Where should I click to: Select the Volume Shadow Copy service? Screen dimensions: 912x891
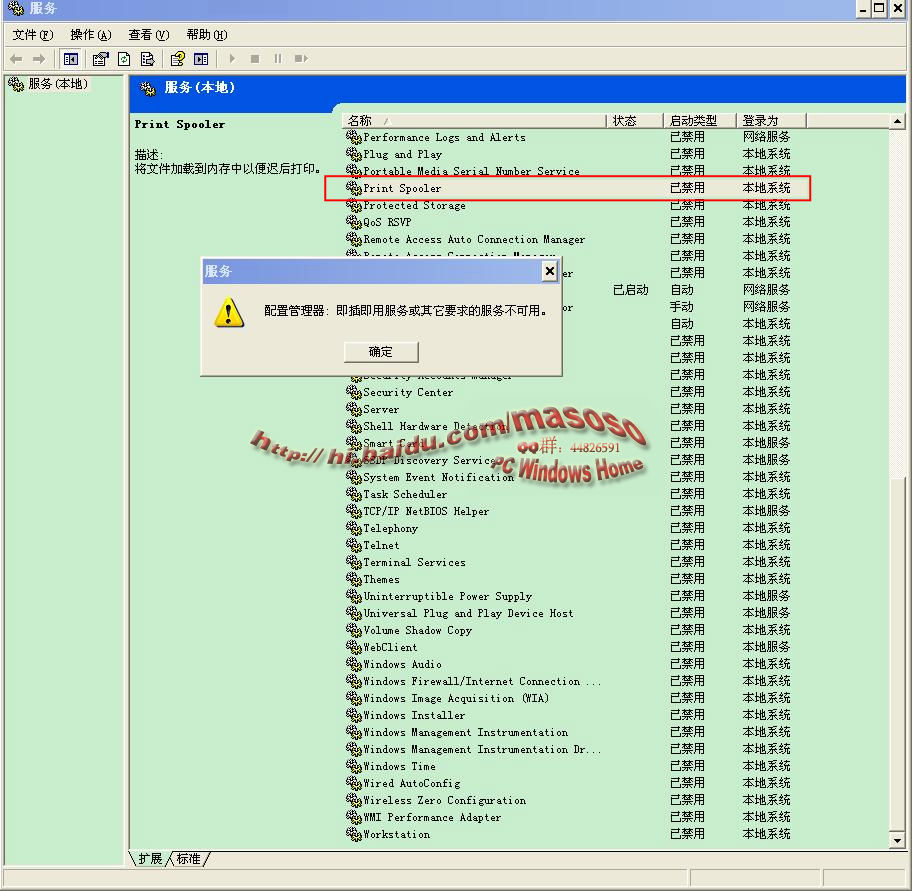(x=417, y=630)
